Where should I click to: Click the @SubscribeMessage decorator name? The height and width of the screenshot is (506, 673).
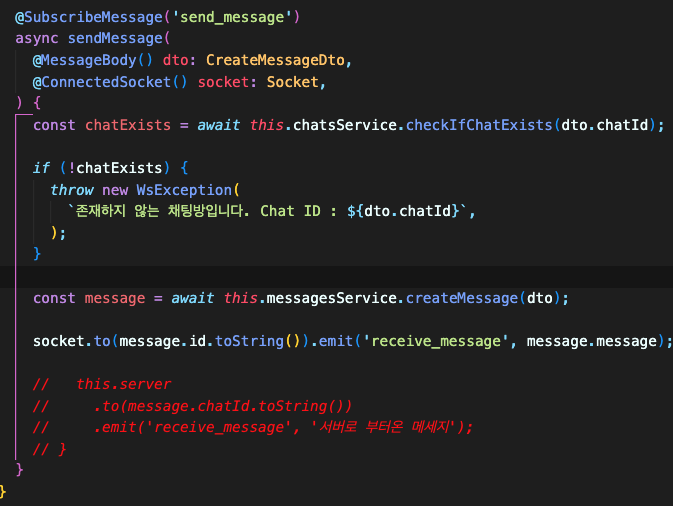pos(89,17)
